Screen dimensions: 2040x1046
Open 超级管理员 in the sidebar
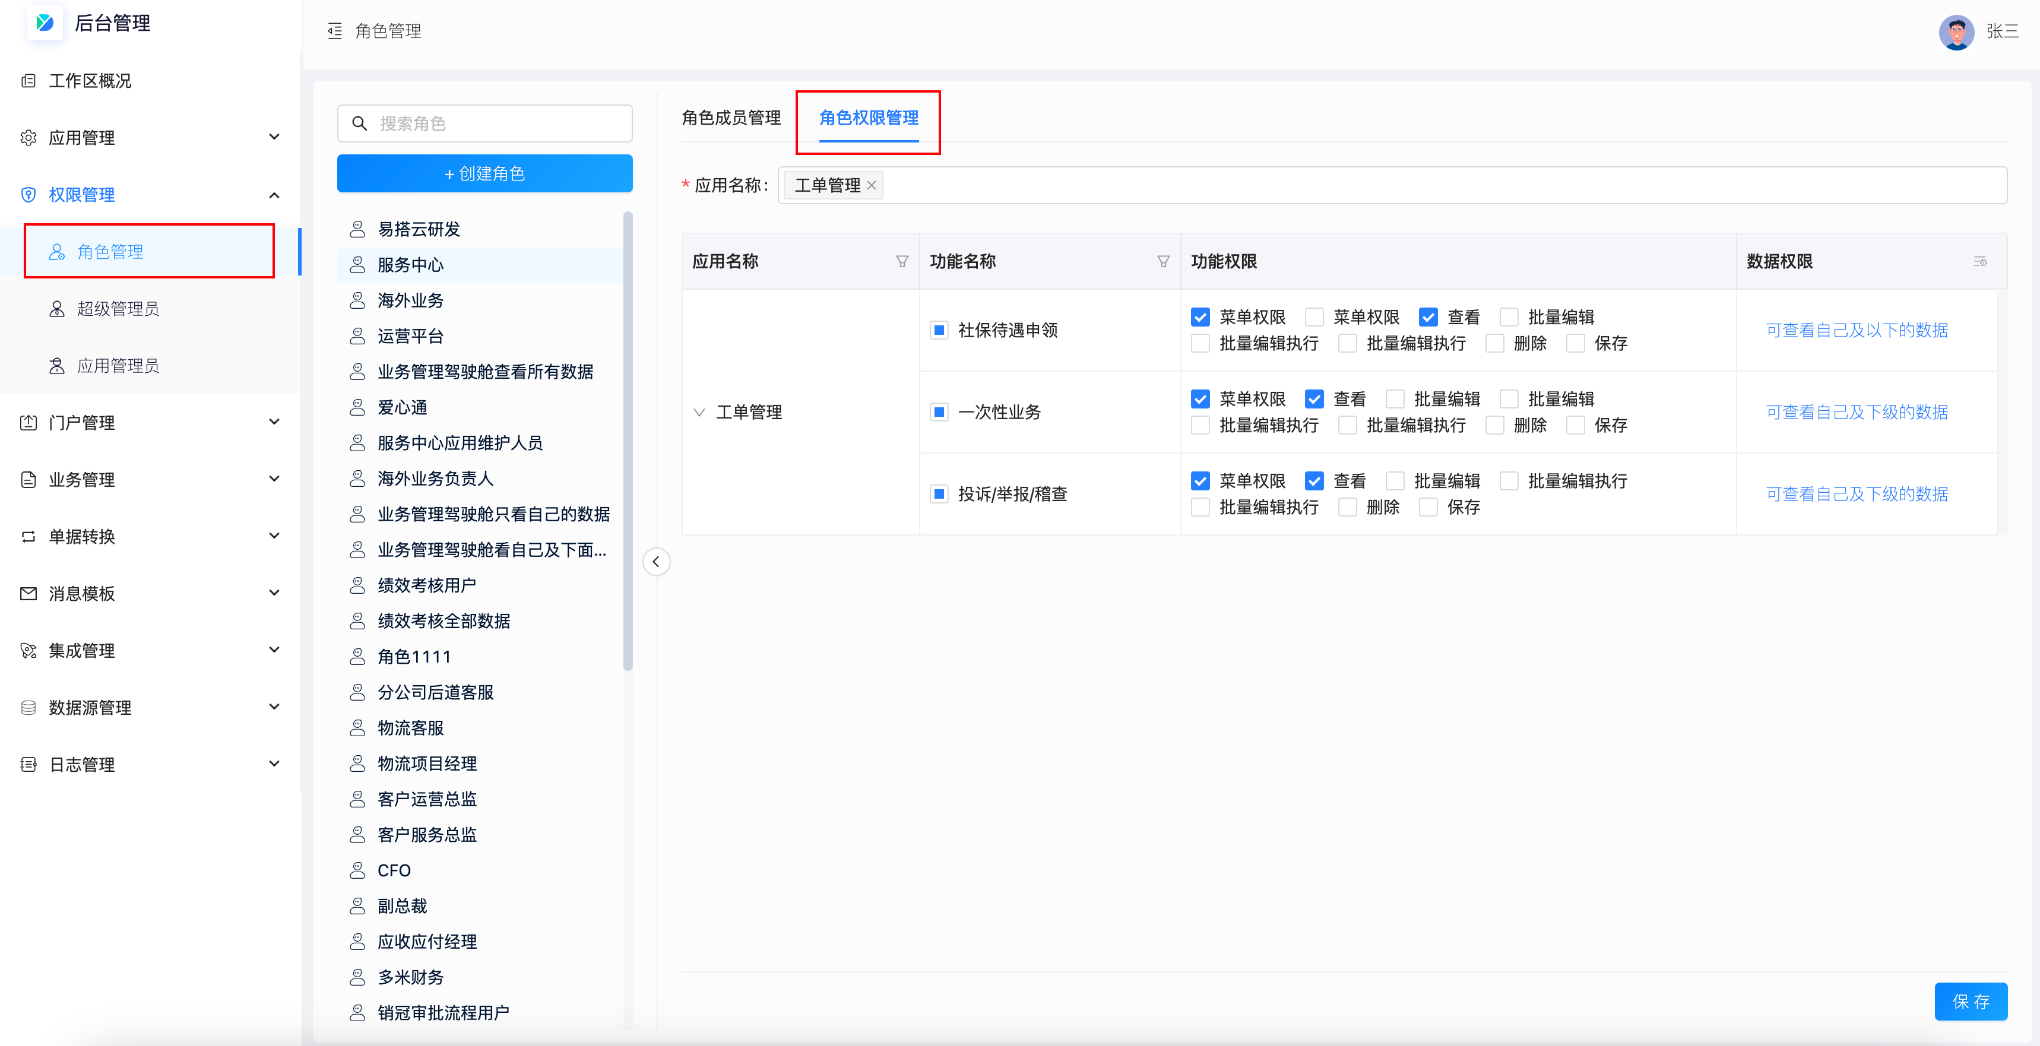(x=118, y=308)
